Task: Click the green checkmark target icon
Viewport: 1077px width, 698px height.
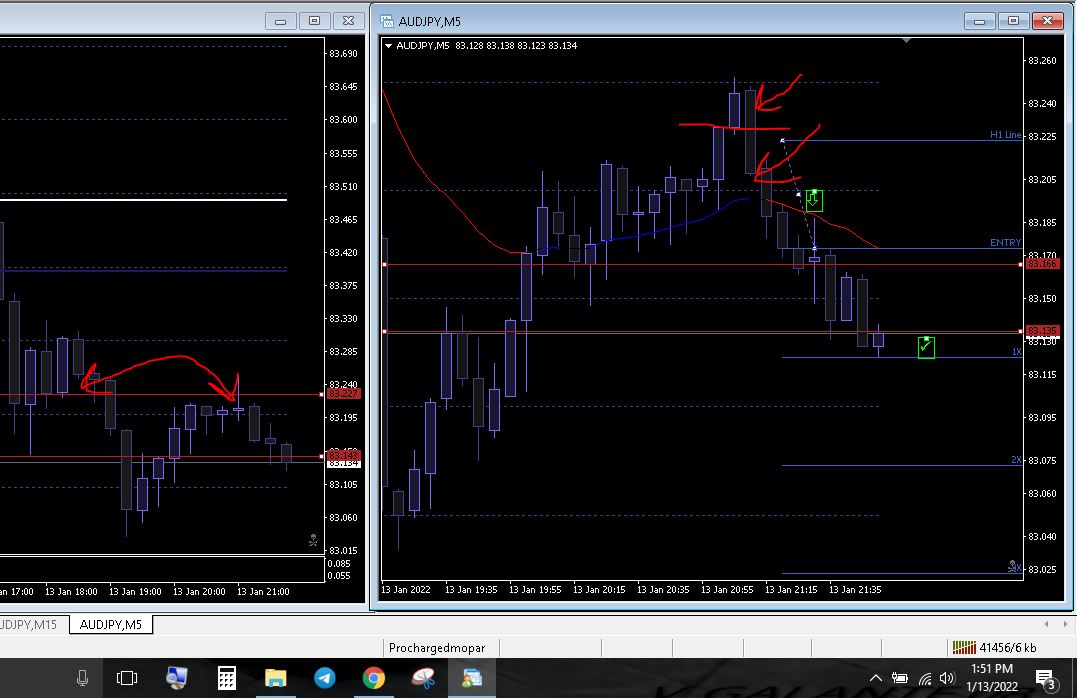Action: point(926,347)
